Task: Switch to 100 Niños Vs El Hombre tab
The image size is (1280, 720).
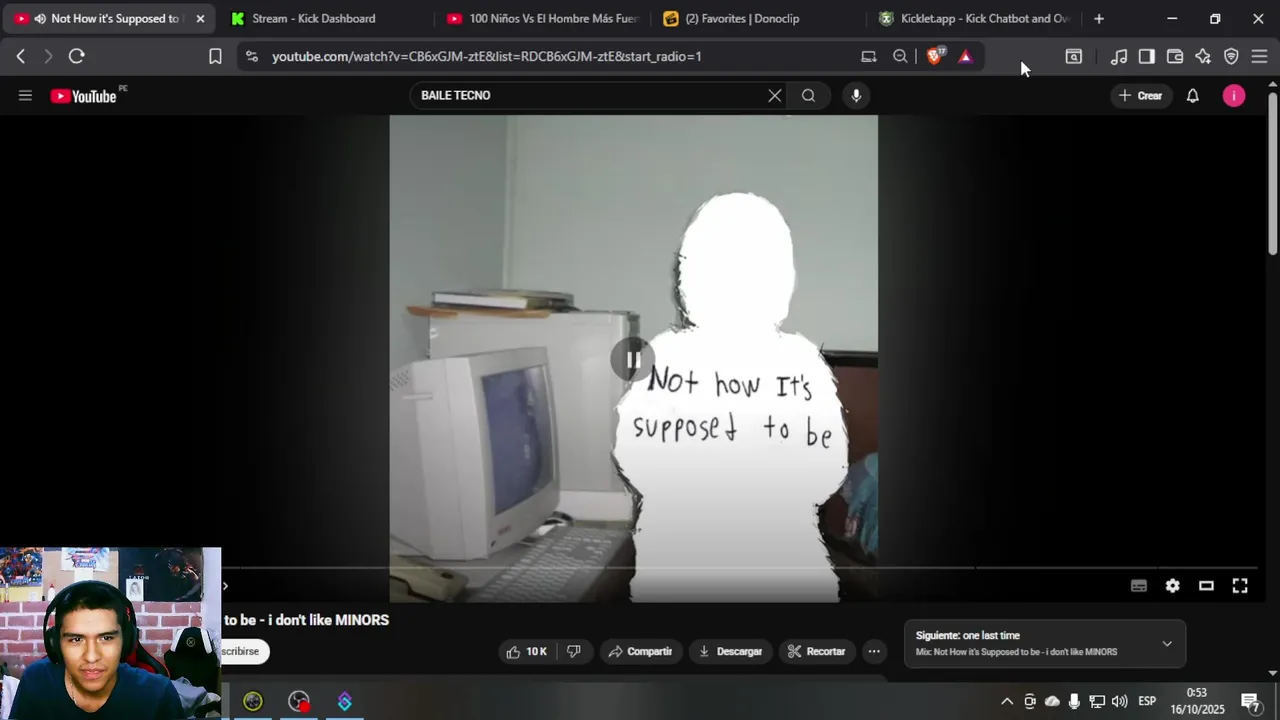Action: tap(542, 18)
